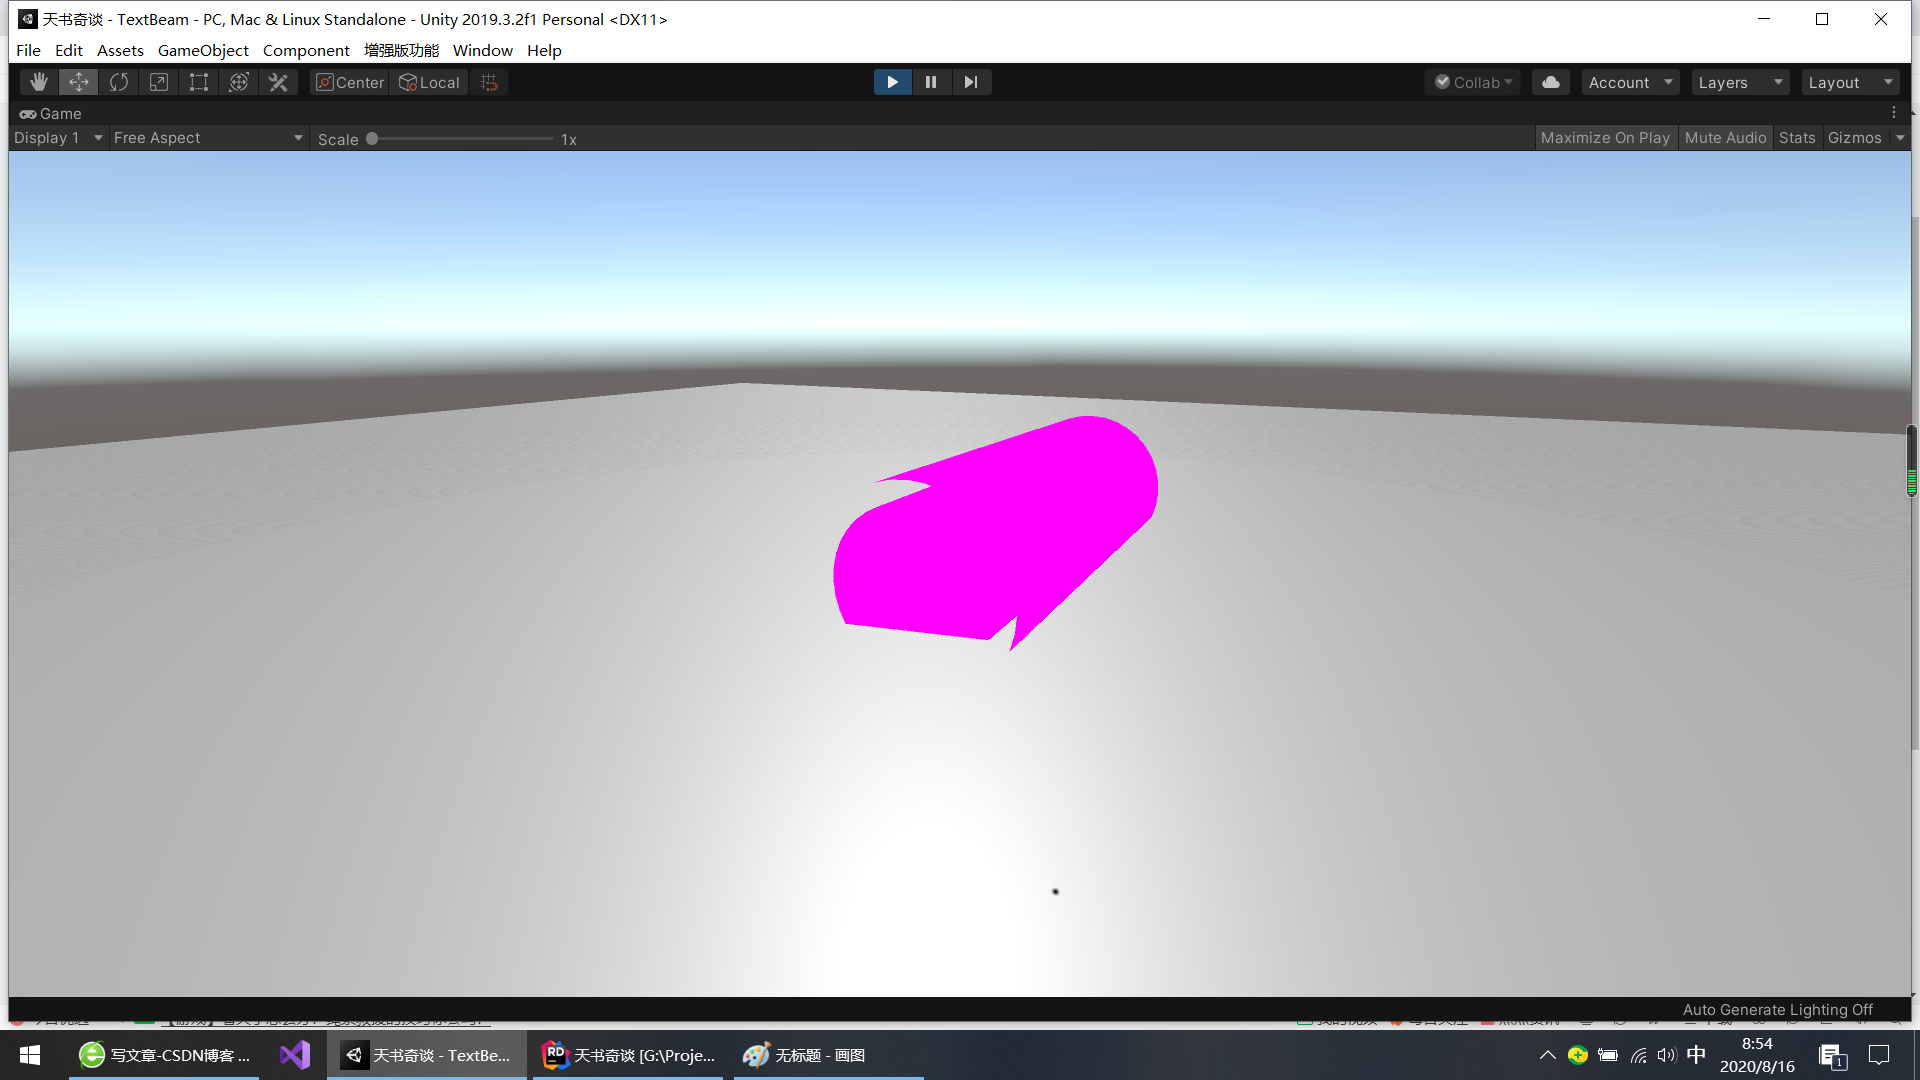1920x1080 pixels.
Task: Toggle Center pivot mode
Action: (x=349, y=82)
